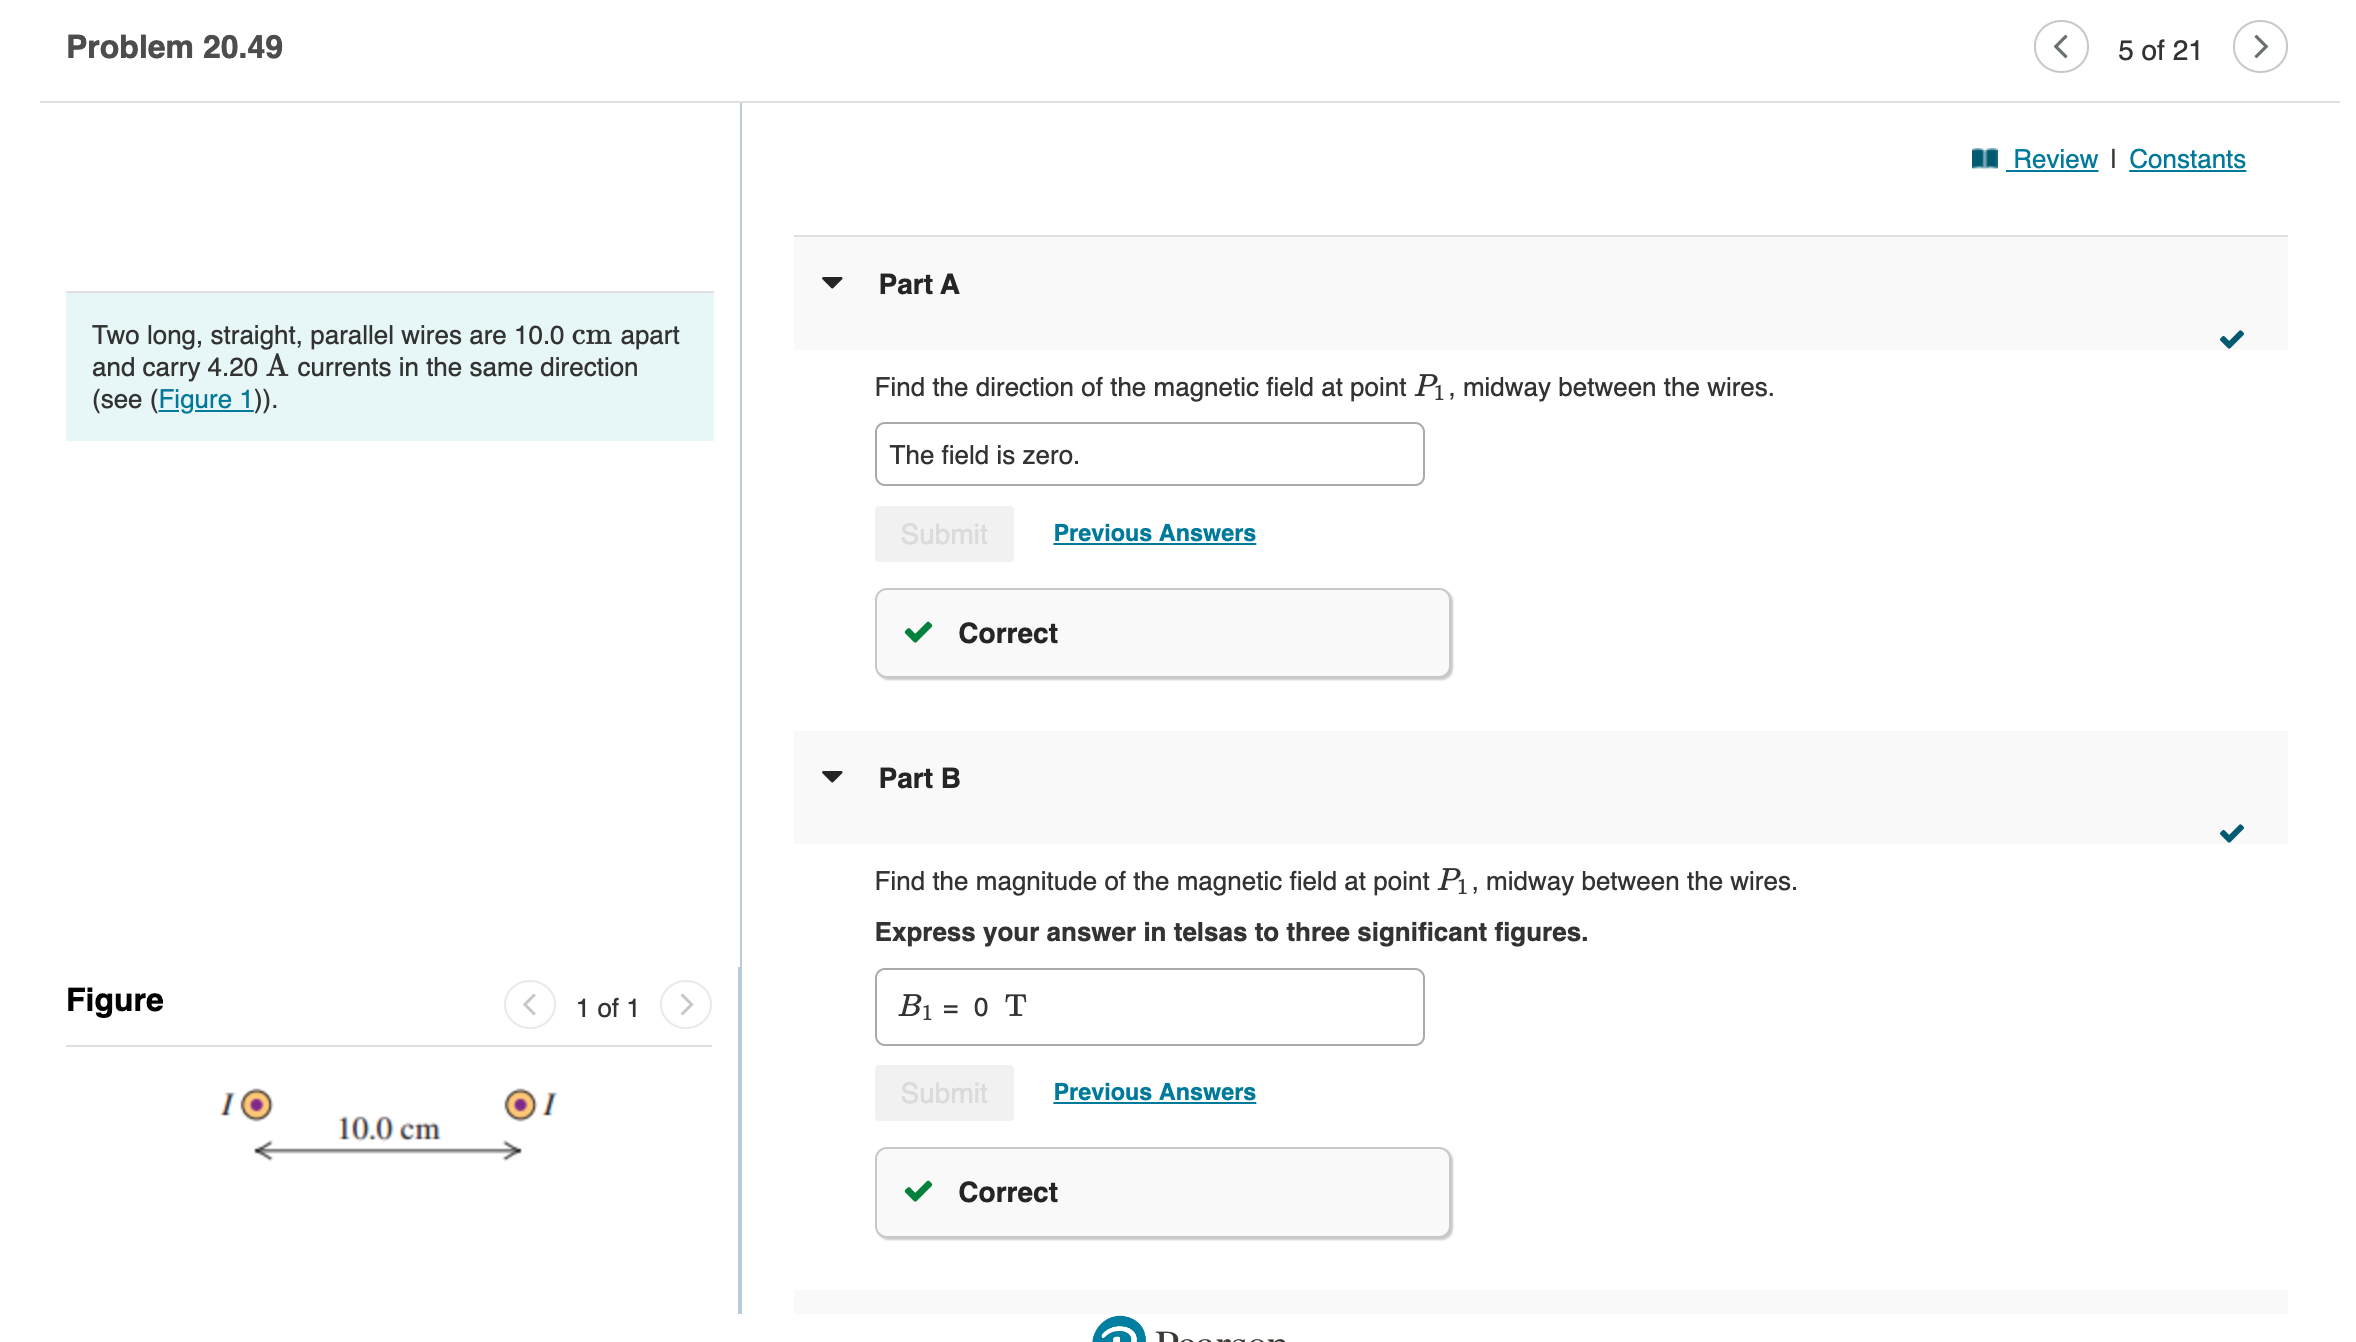The image size is (2356, 1342).
Task: Click Part A completed checkmark
Action: 2231,340
